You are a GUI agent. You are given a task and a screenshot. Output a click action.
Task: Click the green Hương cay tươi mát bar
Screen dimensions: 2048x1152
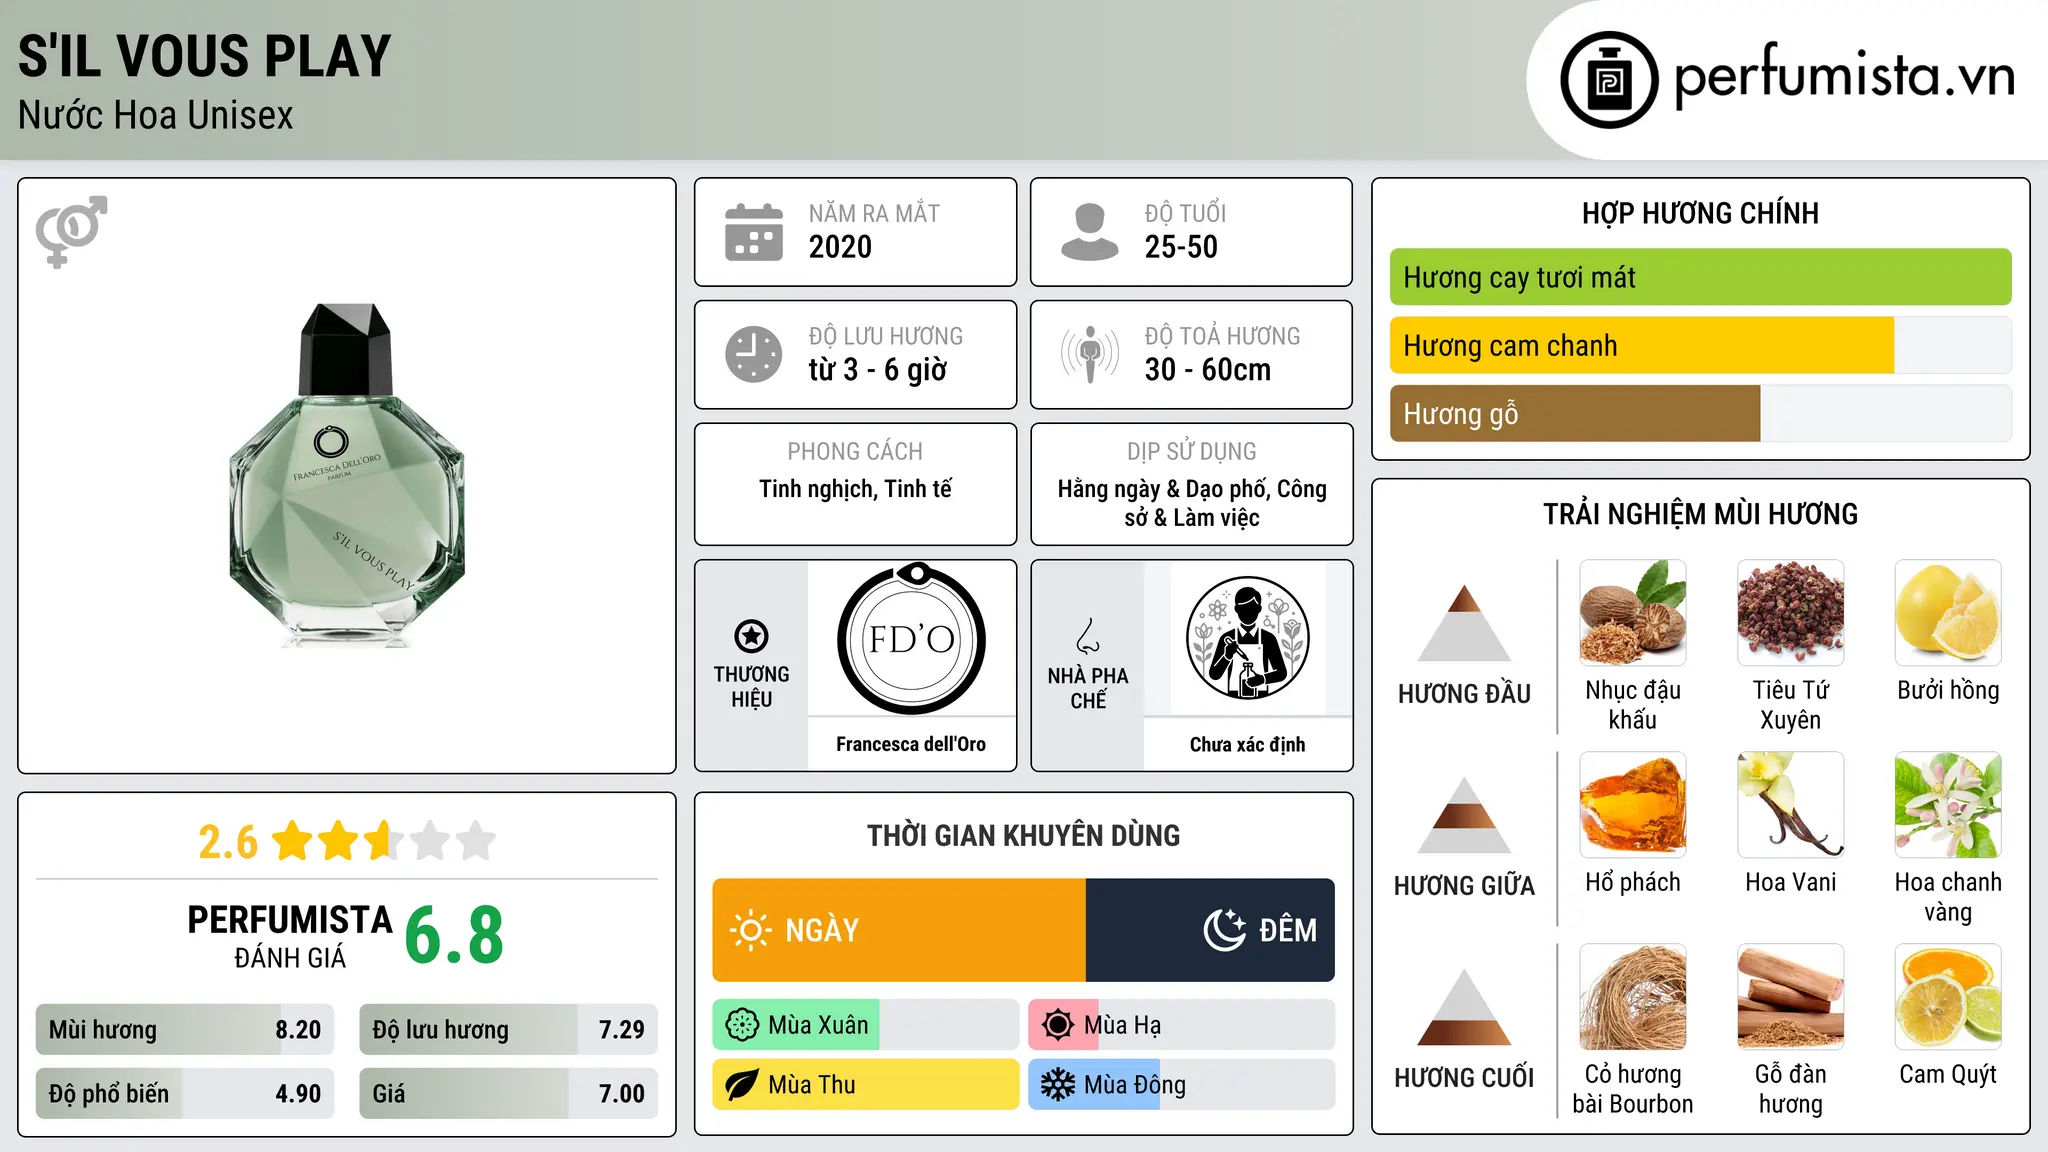pyautogui.click(x=1700, y=277)
